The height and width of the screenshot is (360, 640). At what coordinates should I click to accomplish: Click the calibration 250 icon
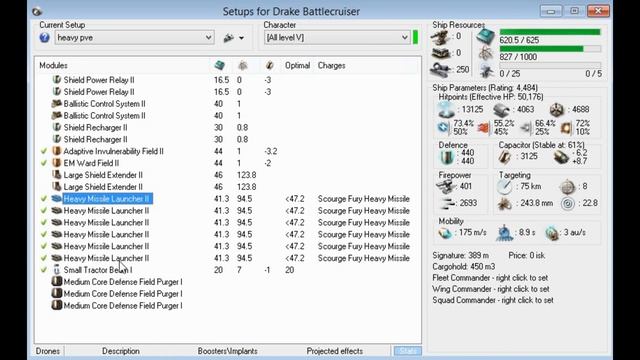pyautogui.click(x=441, y=69)
